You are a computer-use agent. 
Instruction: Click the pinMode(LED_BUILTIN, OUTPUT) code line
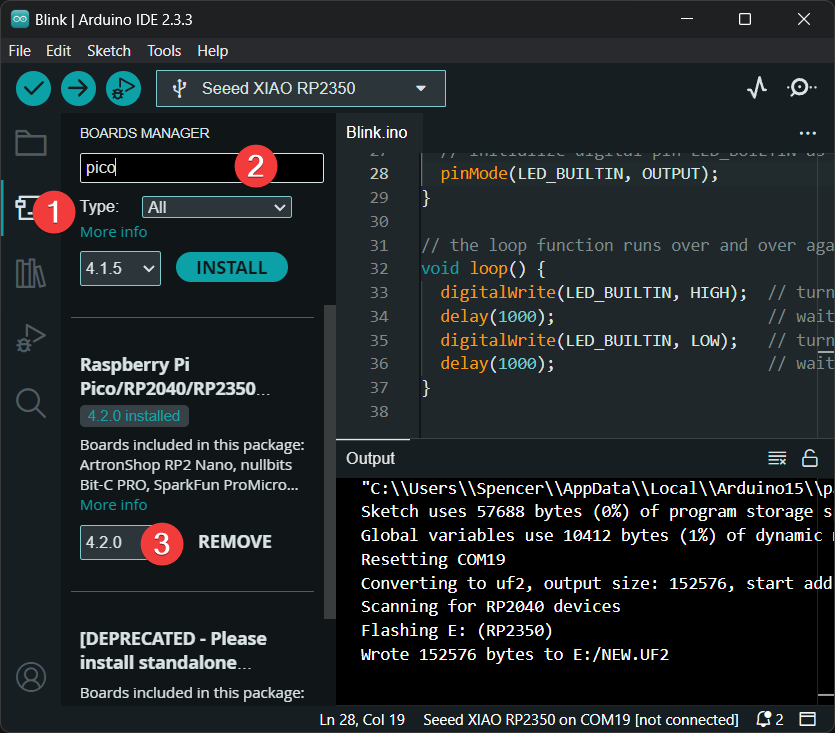[x=579, y=174]
